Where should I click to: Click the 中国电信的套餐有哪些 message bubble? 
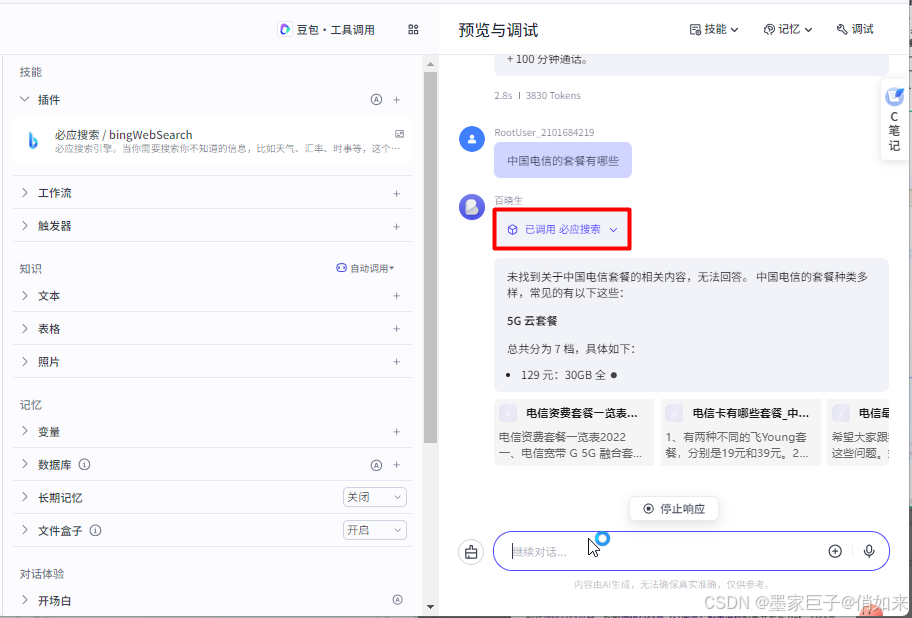tap(563, 160)
